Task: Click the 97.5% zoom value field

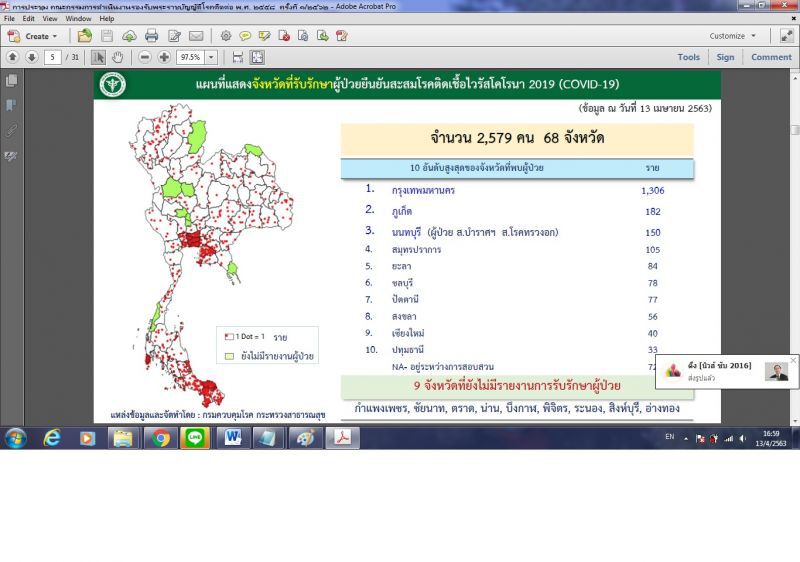Action: point(191,57)
